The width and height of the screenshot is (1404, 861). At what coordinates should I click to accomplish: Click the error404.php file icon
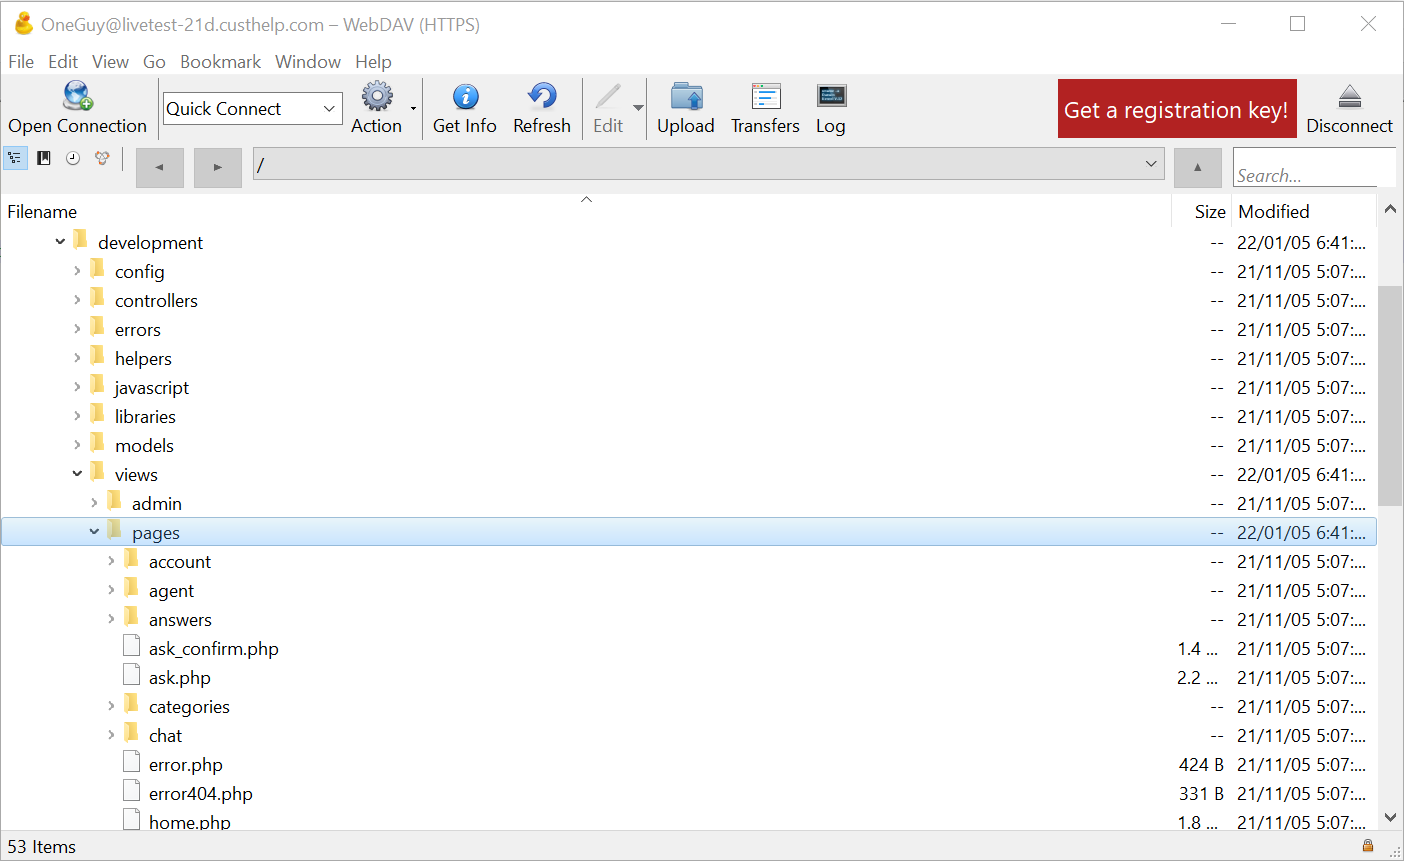pos(131,791)
